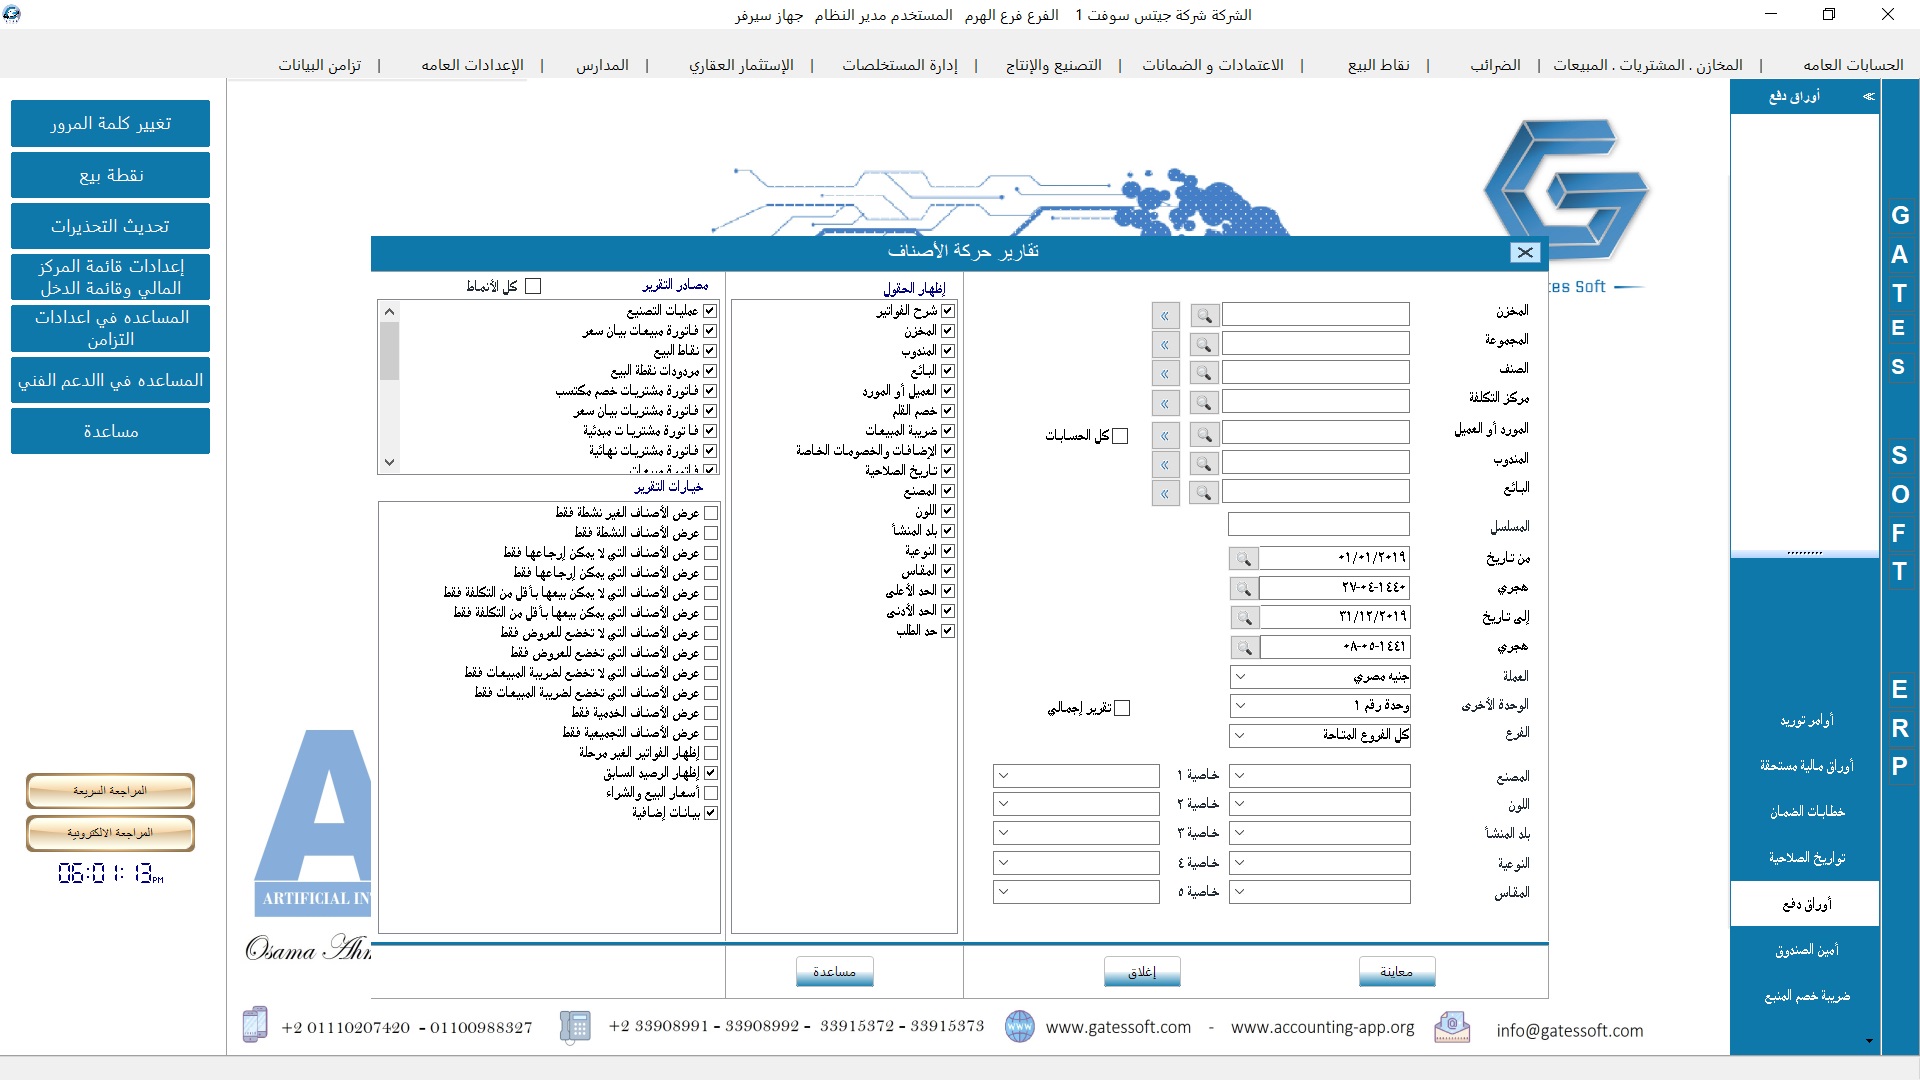This screenshot has width=1920, height=1080.
Task: Click the double-arrow button in مركز التكلفة row
Action: [x=1165, y=403]
